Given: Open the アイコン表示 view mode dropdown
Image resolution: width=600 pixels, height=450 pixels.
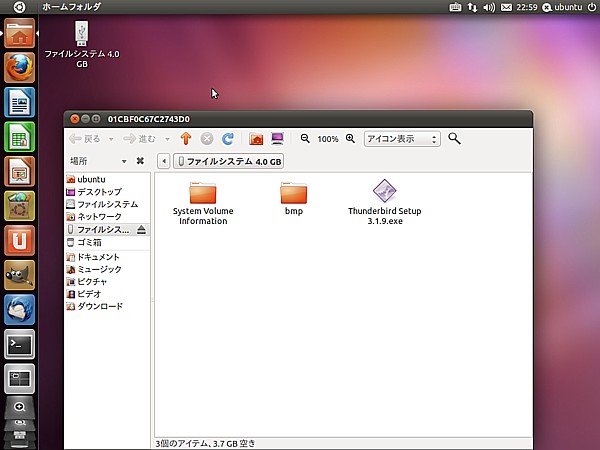Looking at the screenshot, I should (x=402, y=139).
